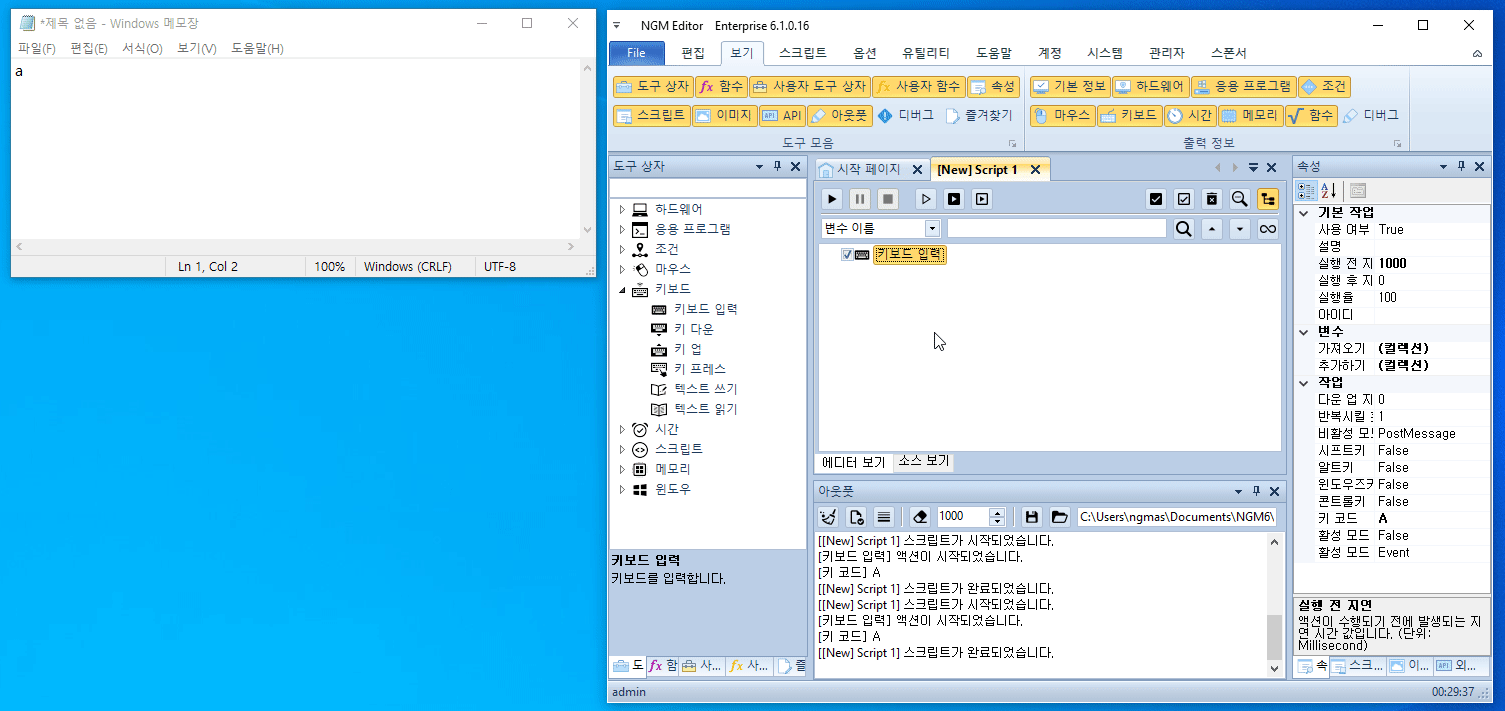Save output with the floppy disk icon

point(1032,517)
